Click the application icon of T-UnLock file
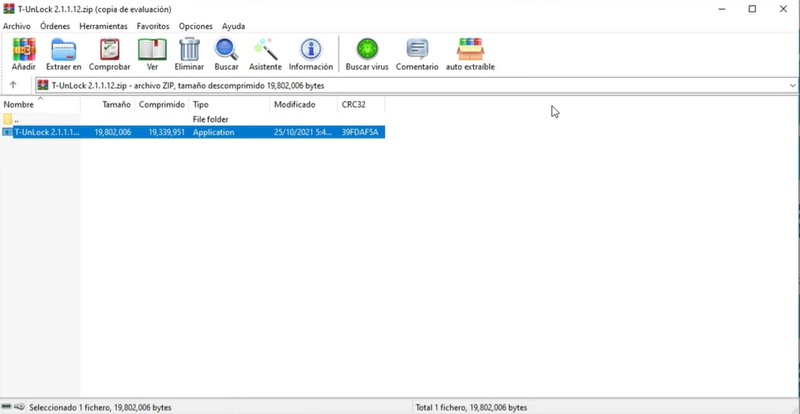The image size is (800, 414). (7, 132)
